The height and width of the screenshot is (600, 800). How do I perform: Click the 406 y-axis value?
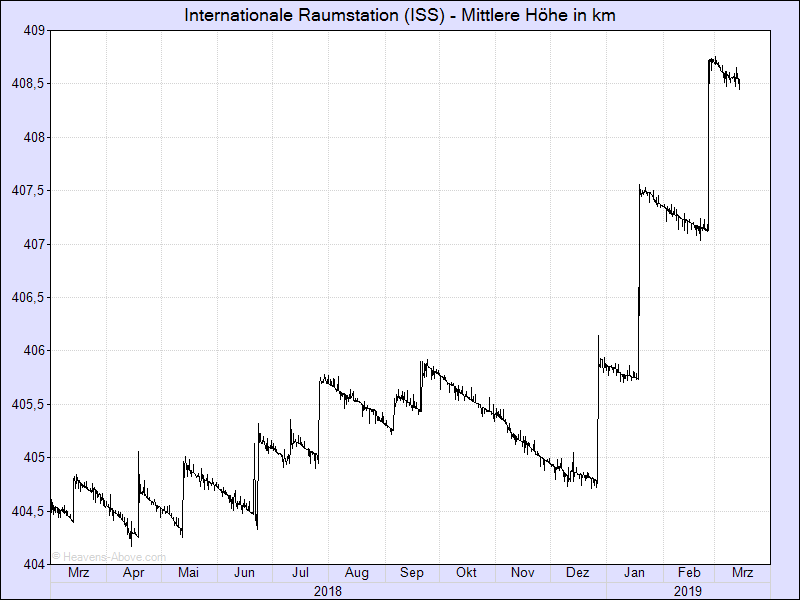point(34,350)
